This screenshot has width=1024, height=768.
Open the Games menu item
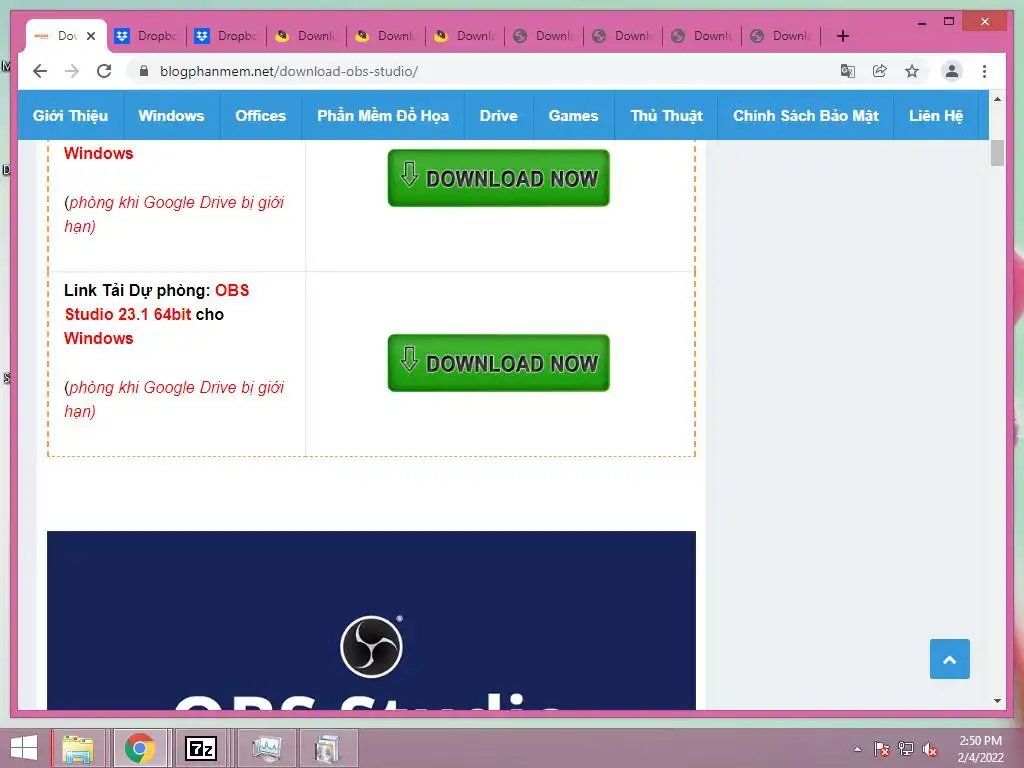pos(573,116)
